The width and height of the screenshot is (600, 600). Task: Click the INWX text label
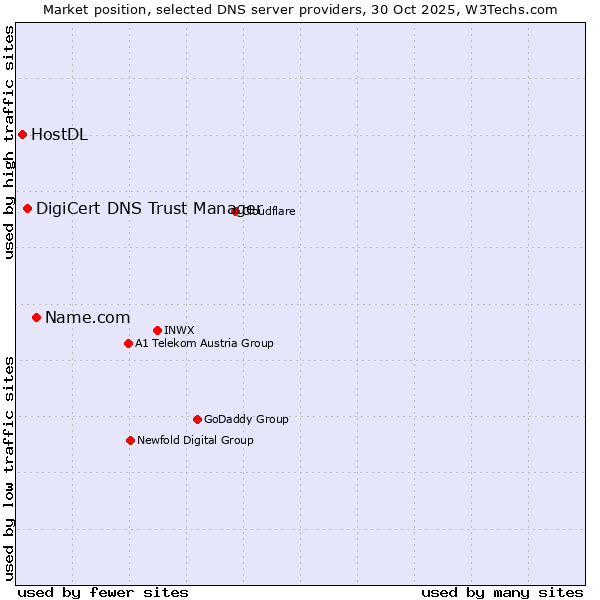coord(179,330)
